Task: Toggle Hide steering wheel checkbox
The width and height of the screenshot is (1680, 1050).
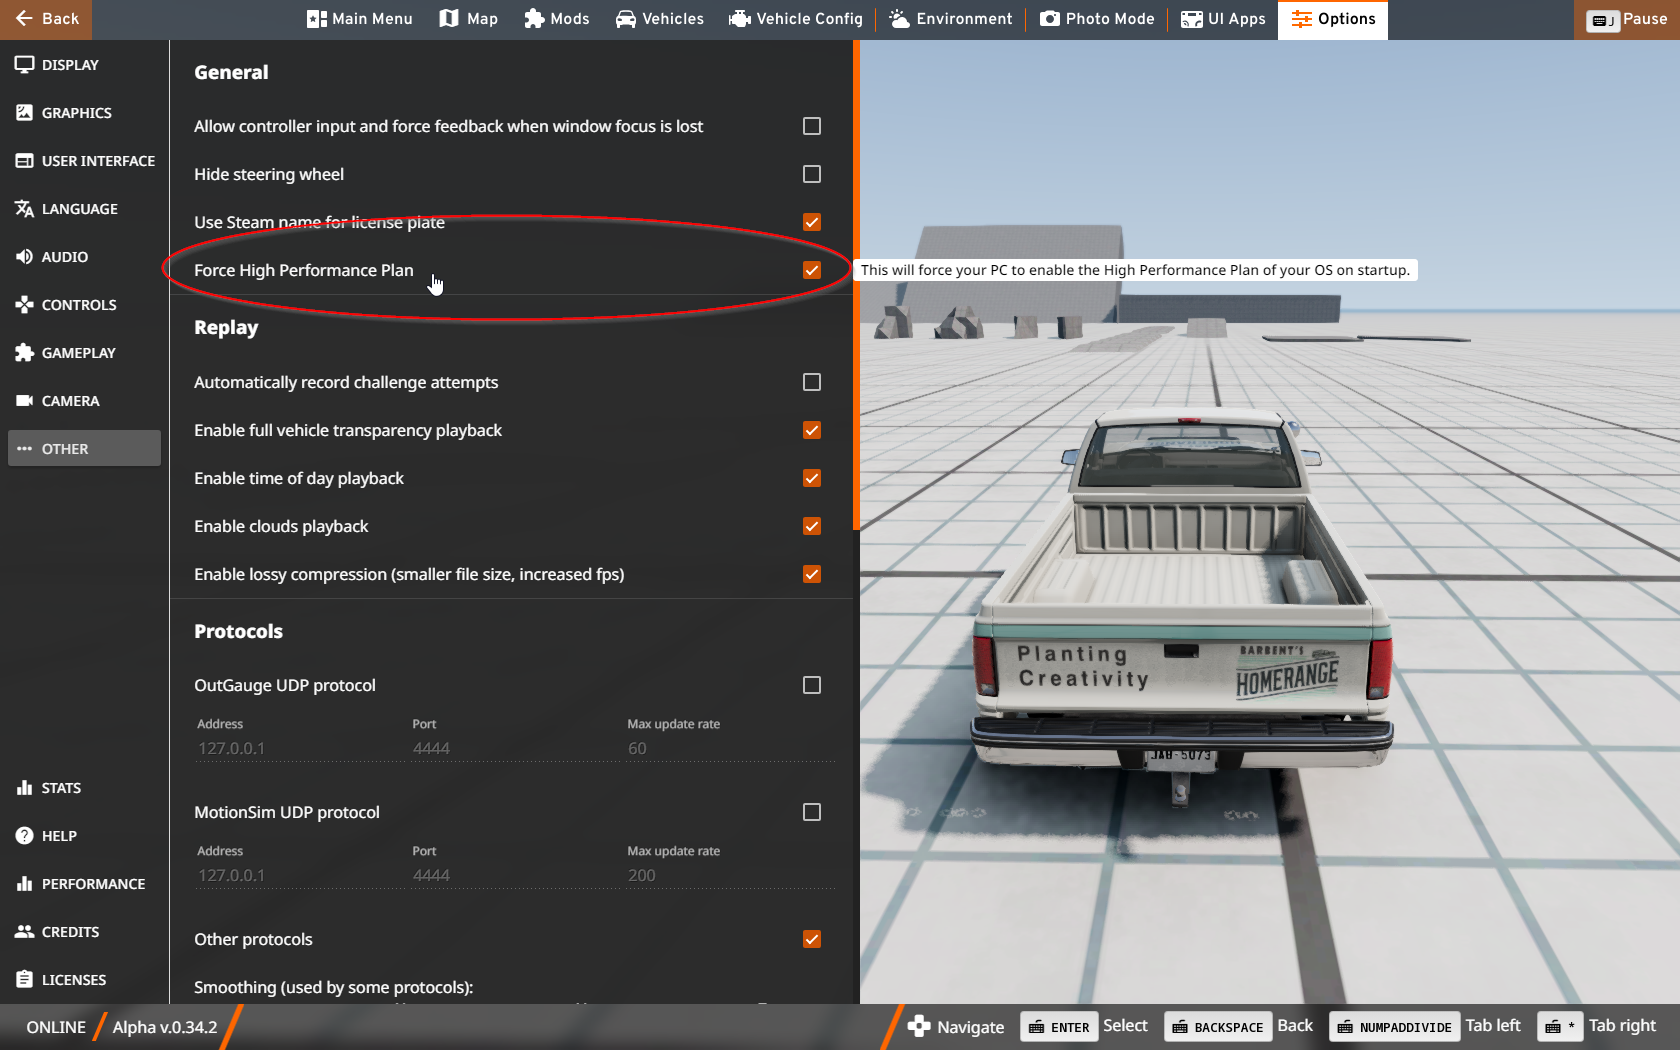Action: (812, 174)
